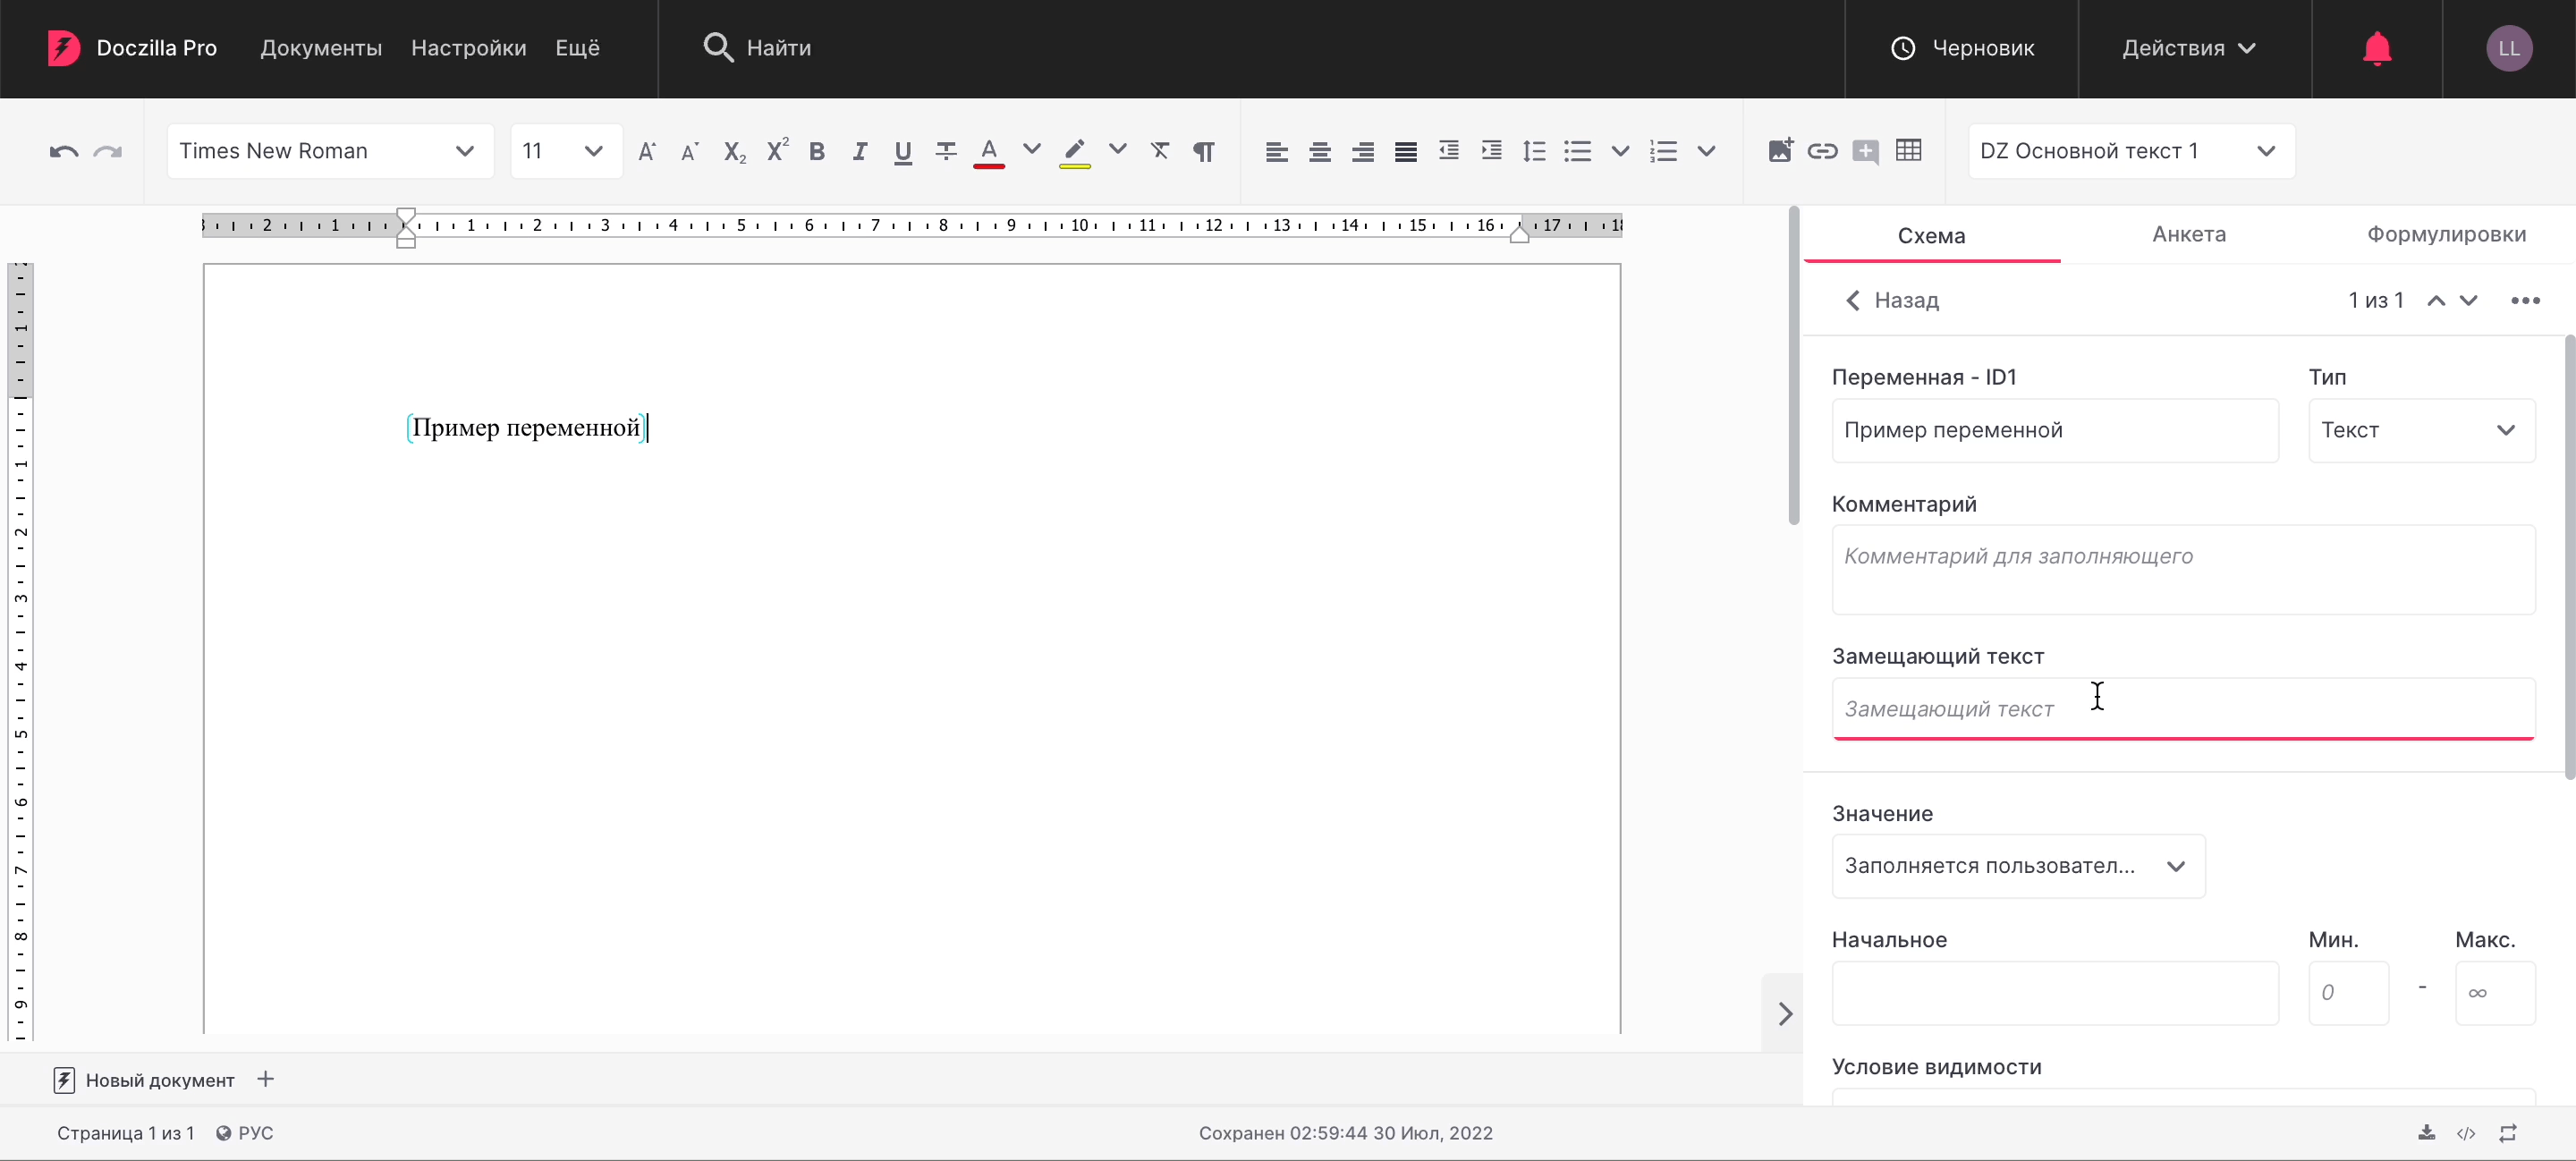Open the Действия dropdown
The height and width of the screenshot is (1161, 2576).
point(2189,48)
